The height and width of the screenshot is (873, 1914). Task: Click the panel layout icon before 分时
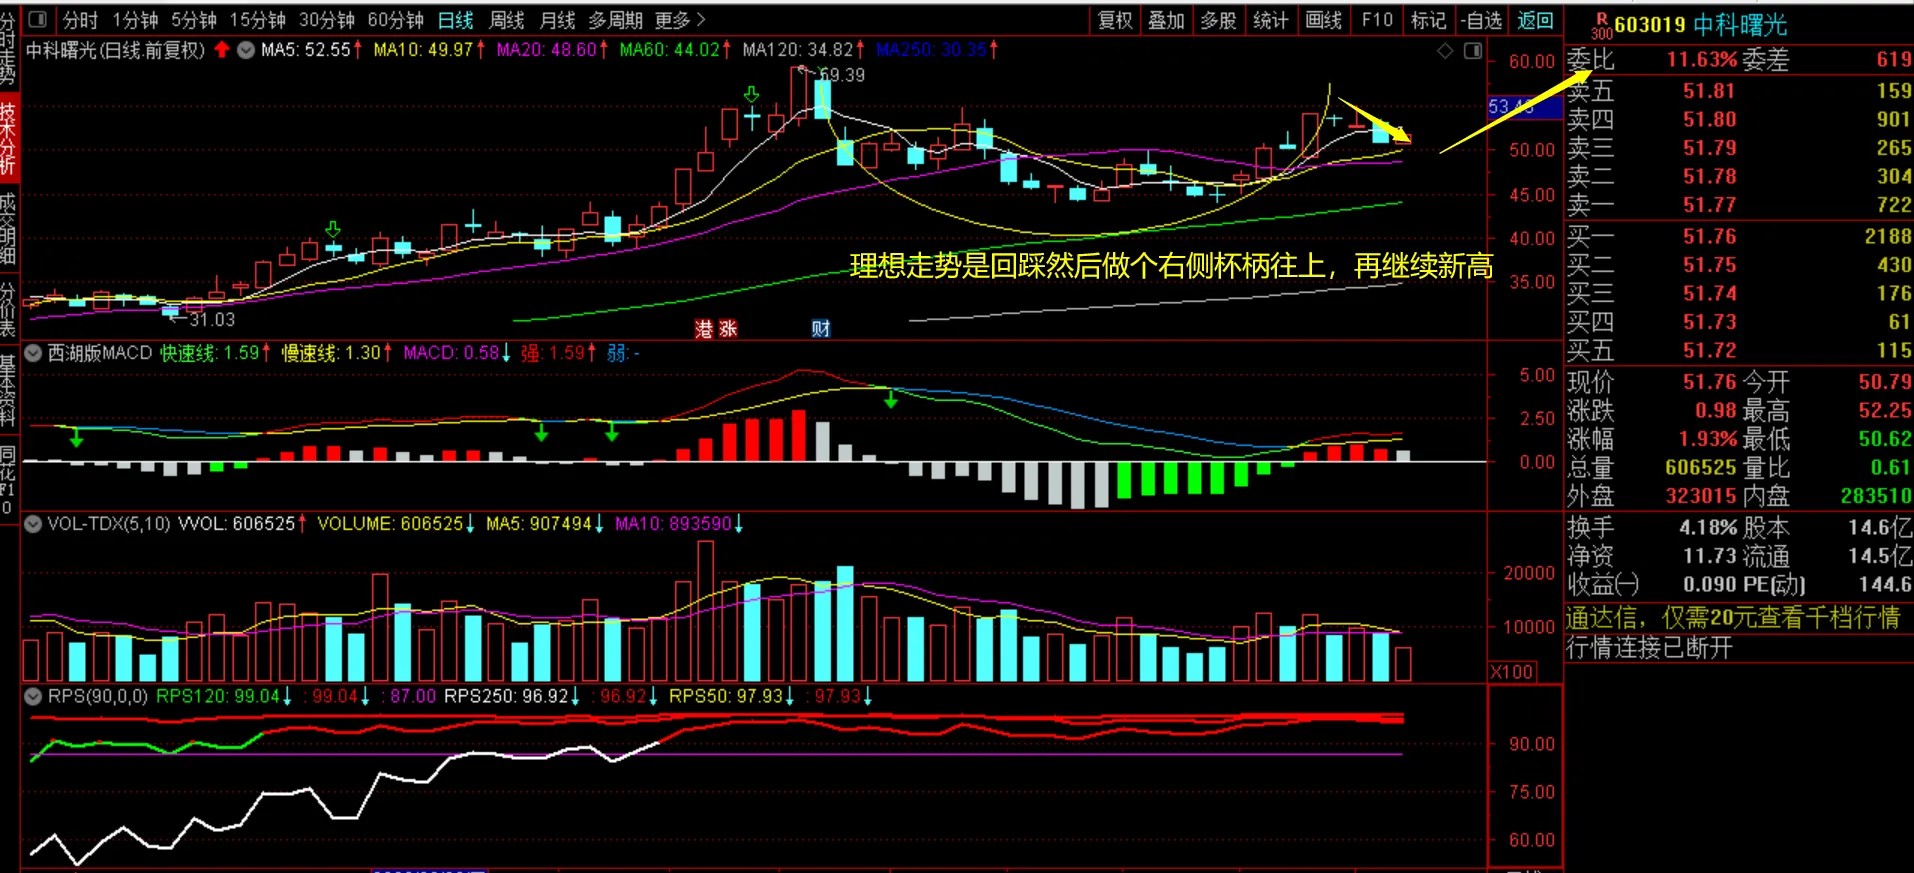point(37,19)
